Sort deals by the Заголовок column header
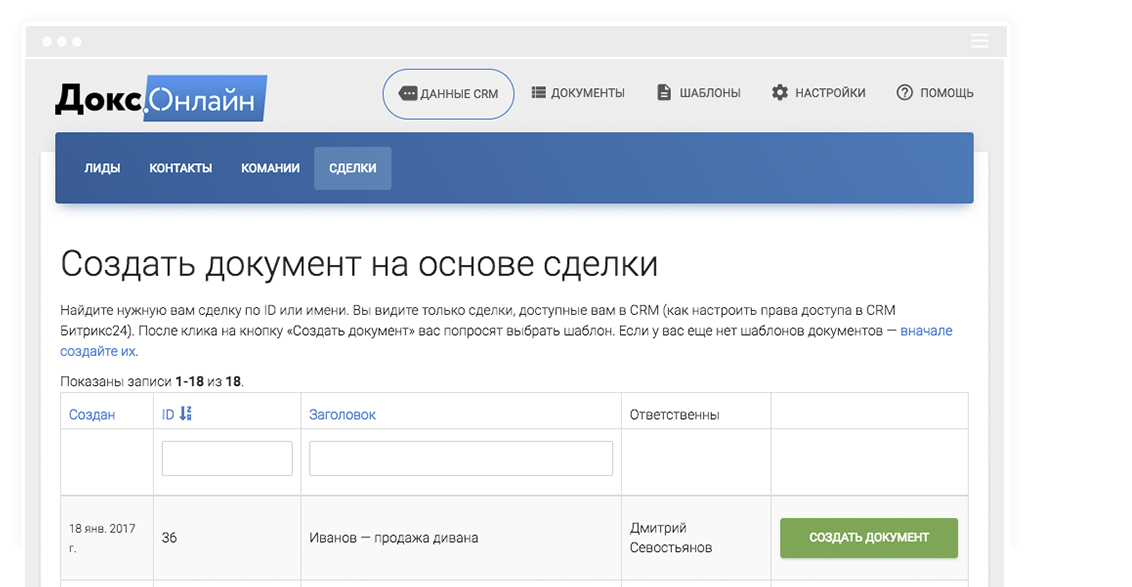The height and width of the screenshot is (587, 1132). click(342, 412)
